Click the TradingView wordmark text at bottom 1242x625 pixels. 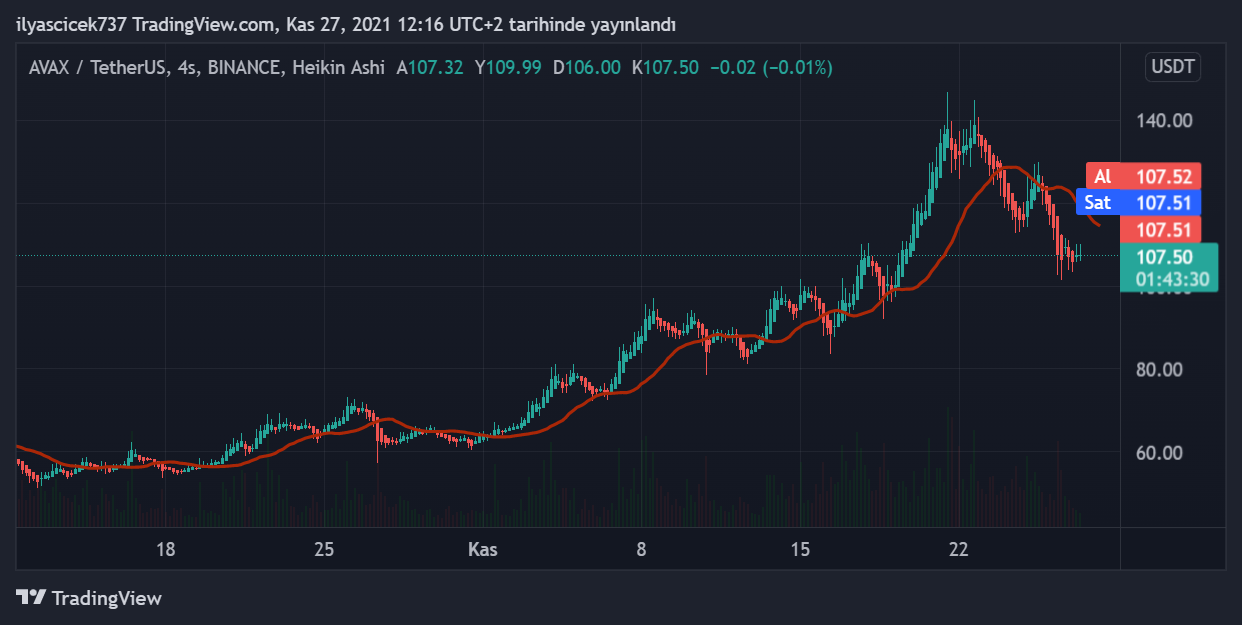(x=106, y=598)
